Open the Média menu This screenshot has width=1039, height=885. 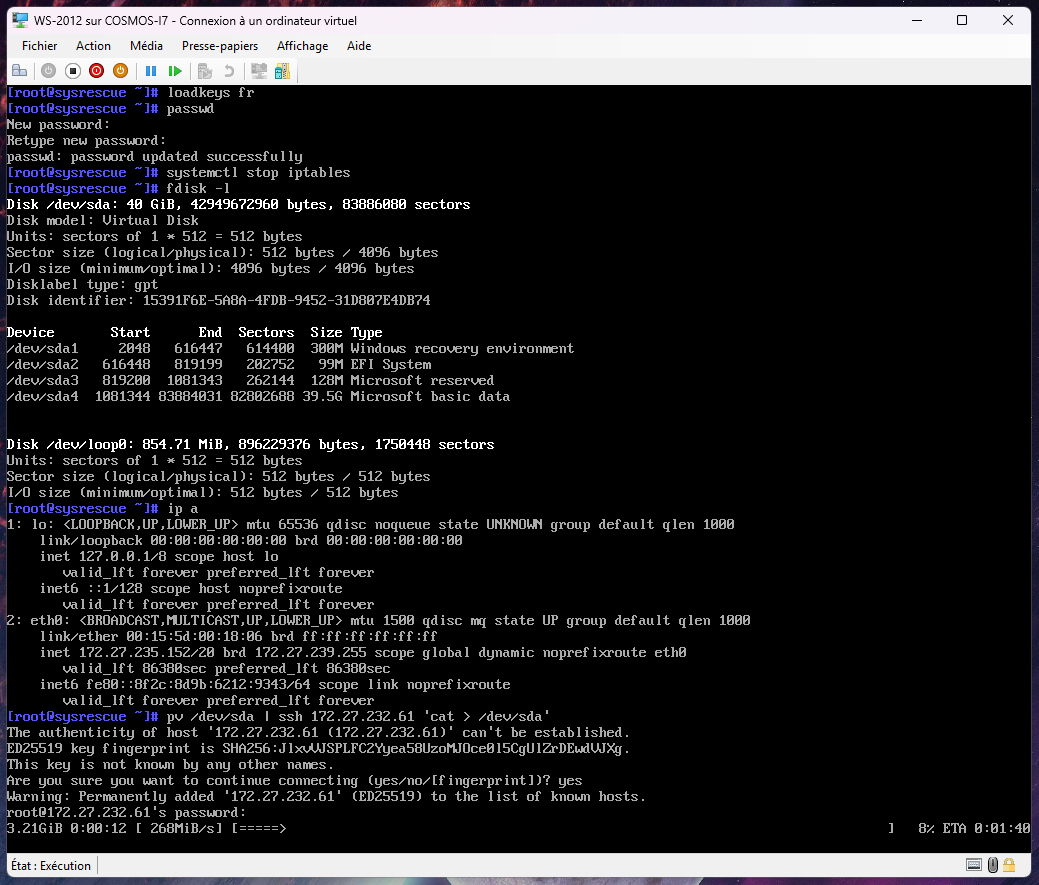[146, 46]
